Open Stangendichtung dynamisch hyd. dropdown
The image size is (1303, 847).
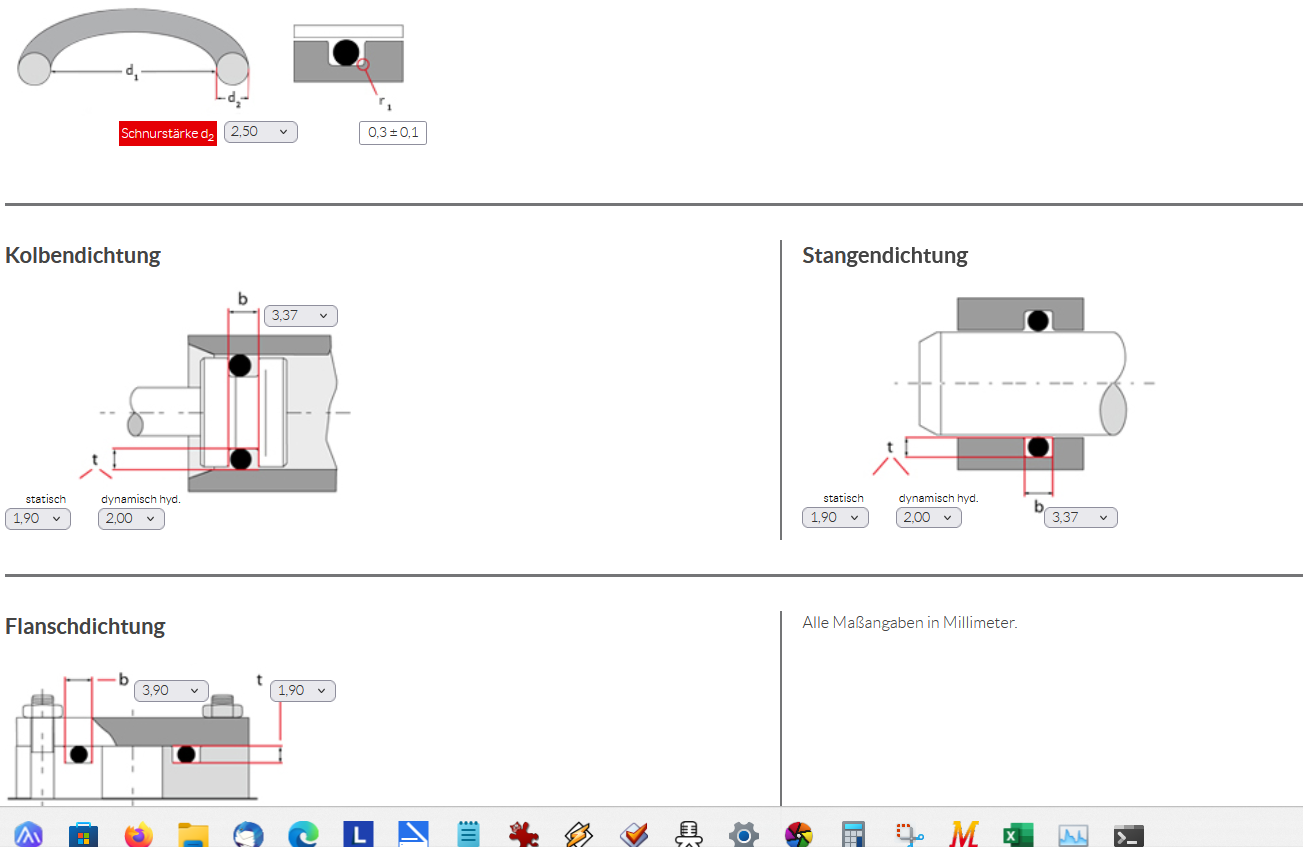coord(929,518)
